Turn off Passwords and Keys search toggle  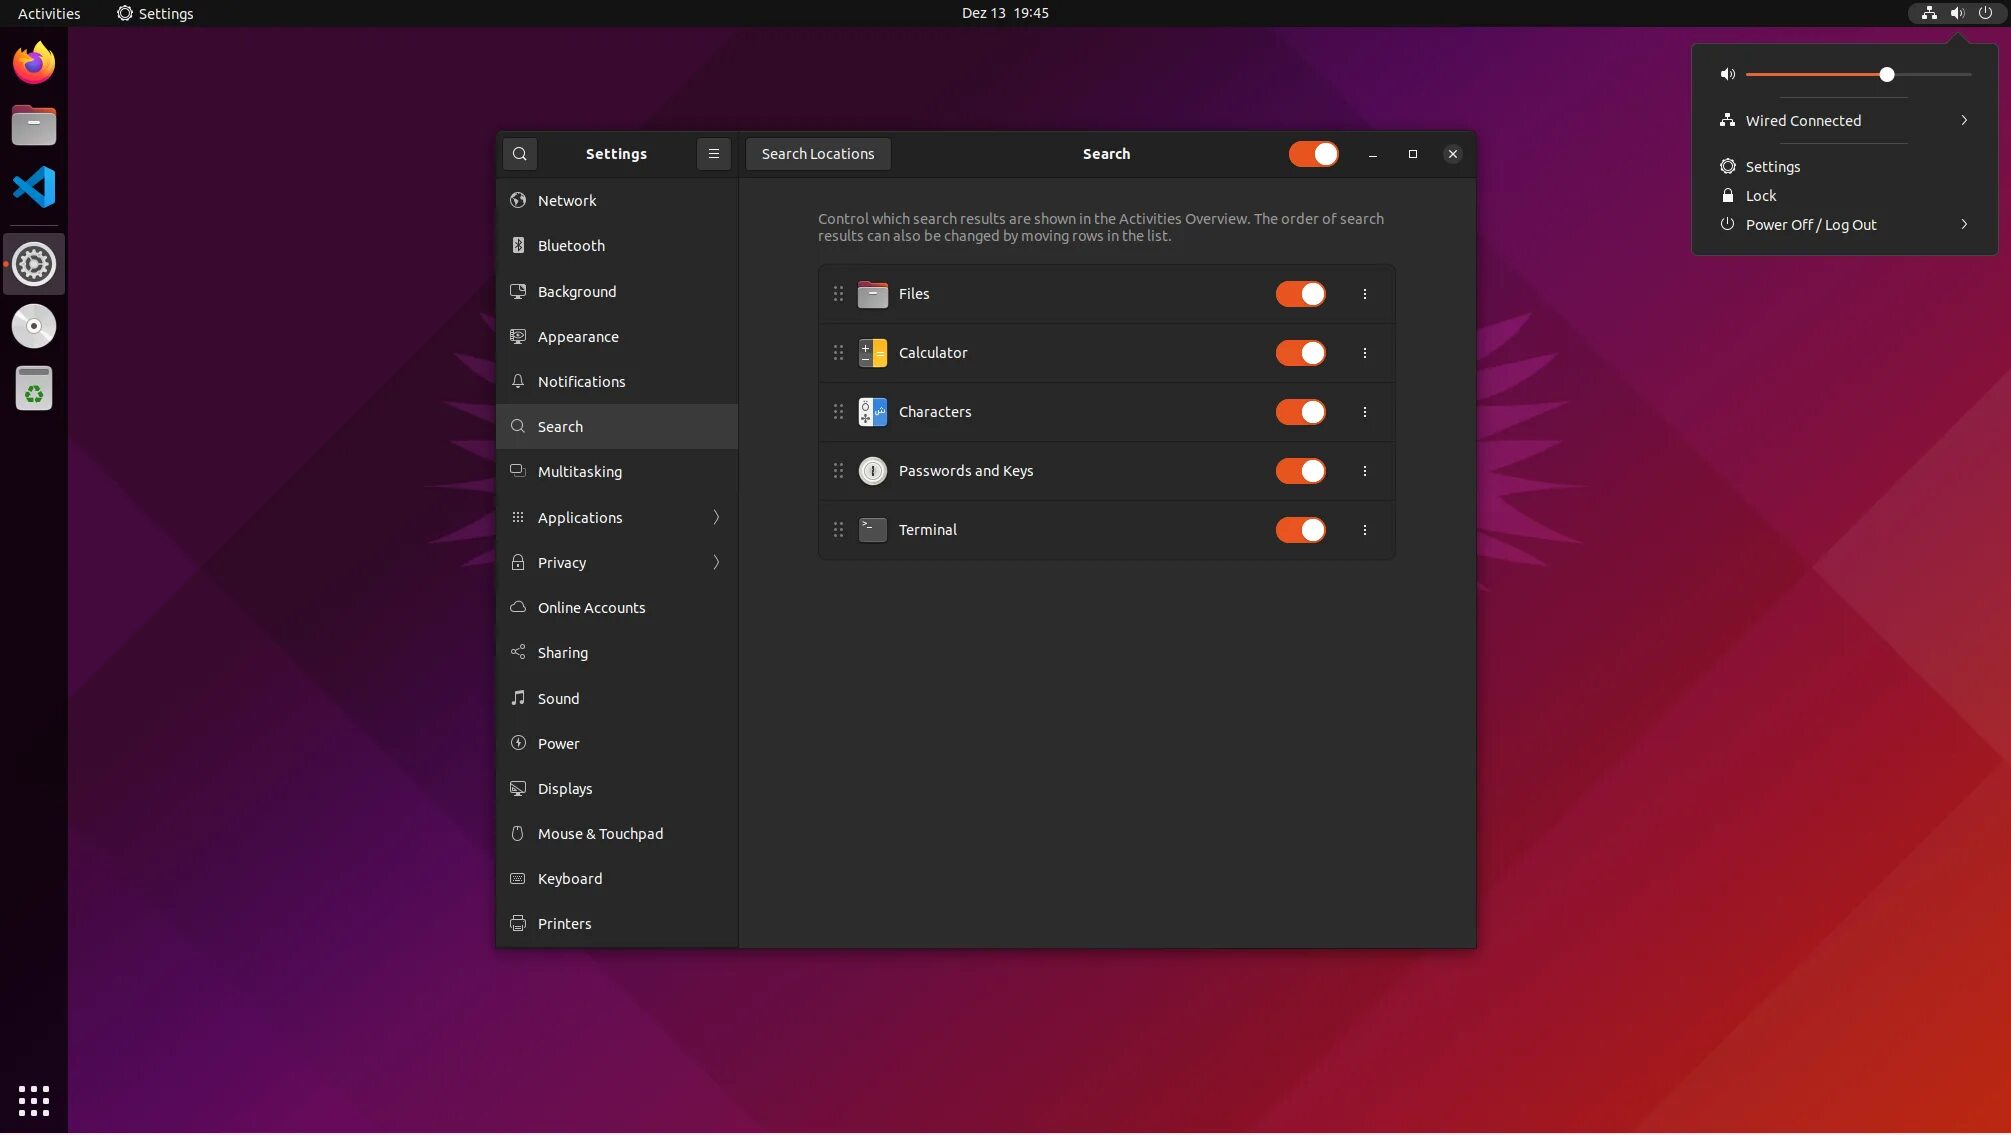click(x=1300, y=471)
